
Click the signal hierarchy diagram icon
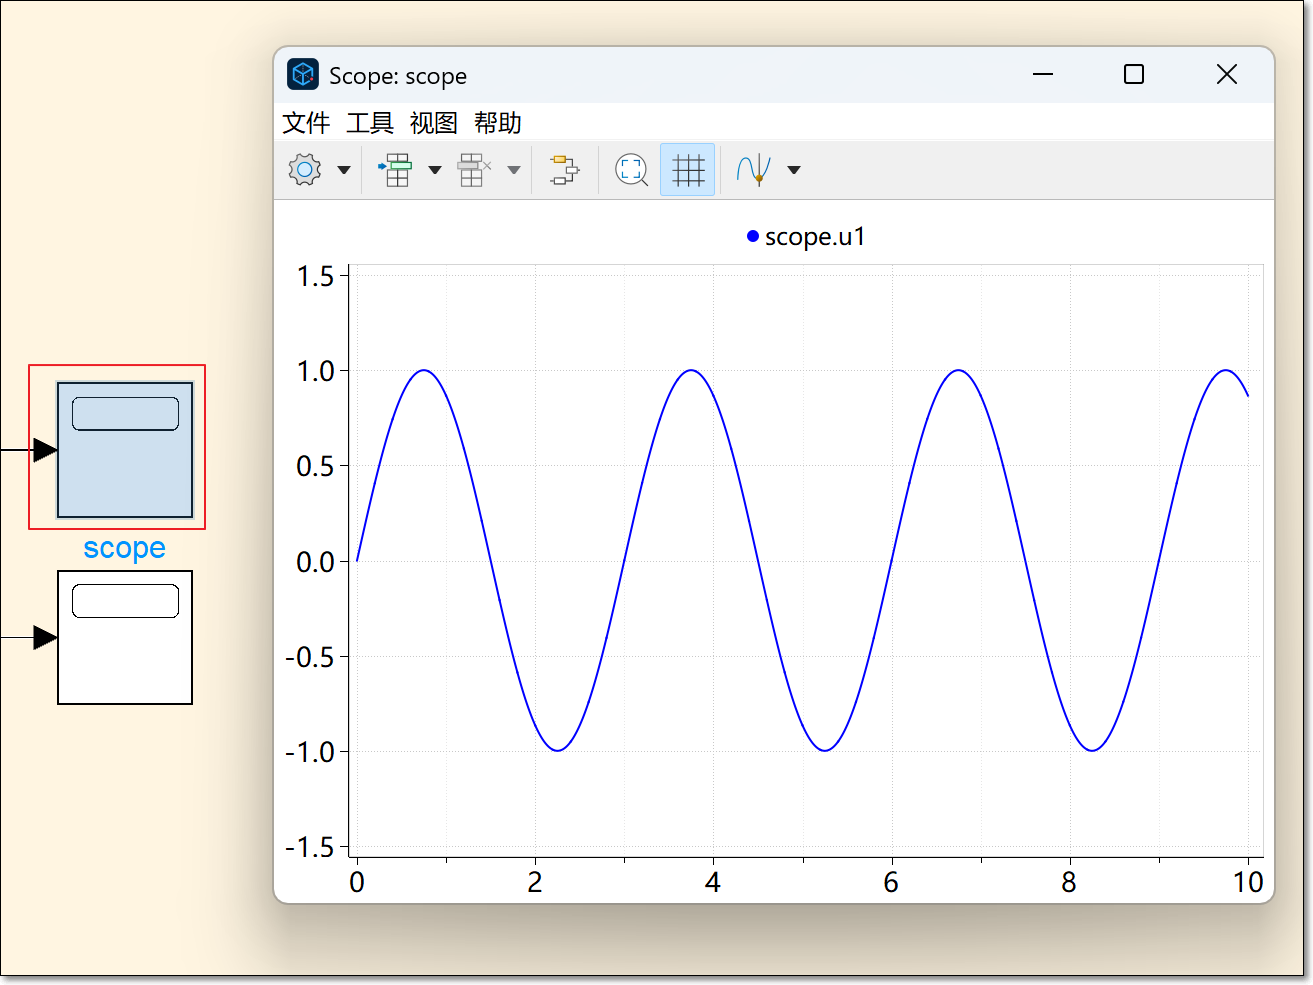pyautogui.click(x=564, y=170)
